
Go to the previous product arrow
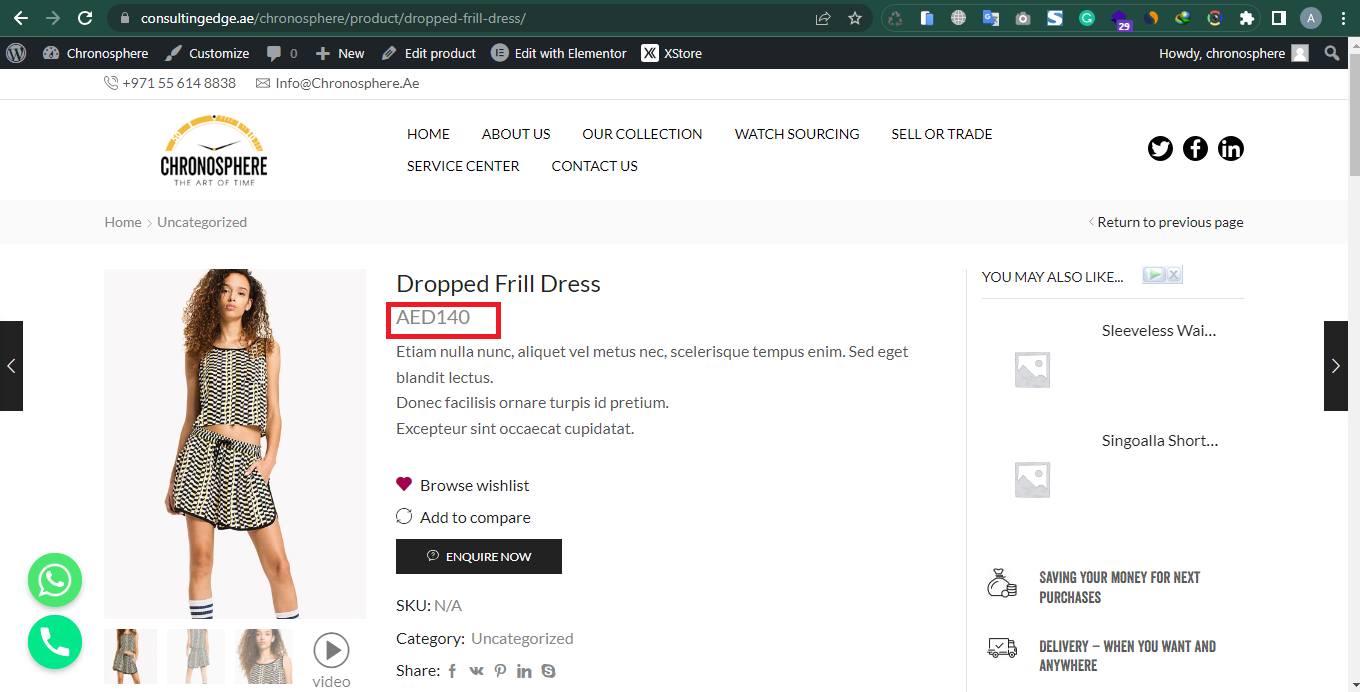click(x=11, y=366)
